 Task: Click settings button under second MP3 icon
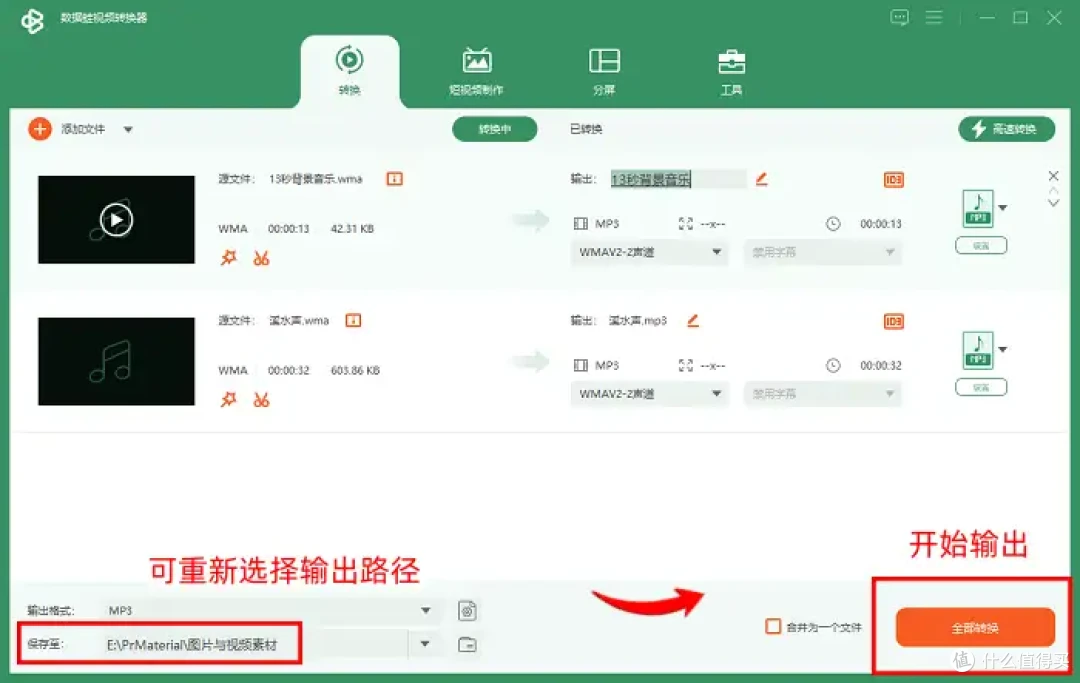982,387
